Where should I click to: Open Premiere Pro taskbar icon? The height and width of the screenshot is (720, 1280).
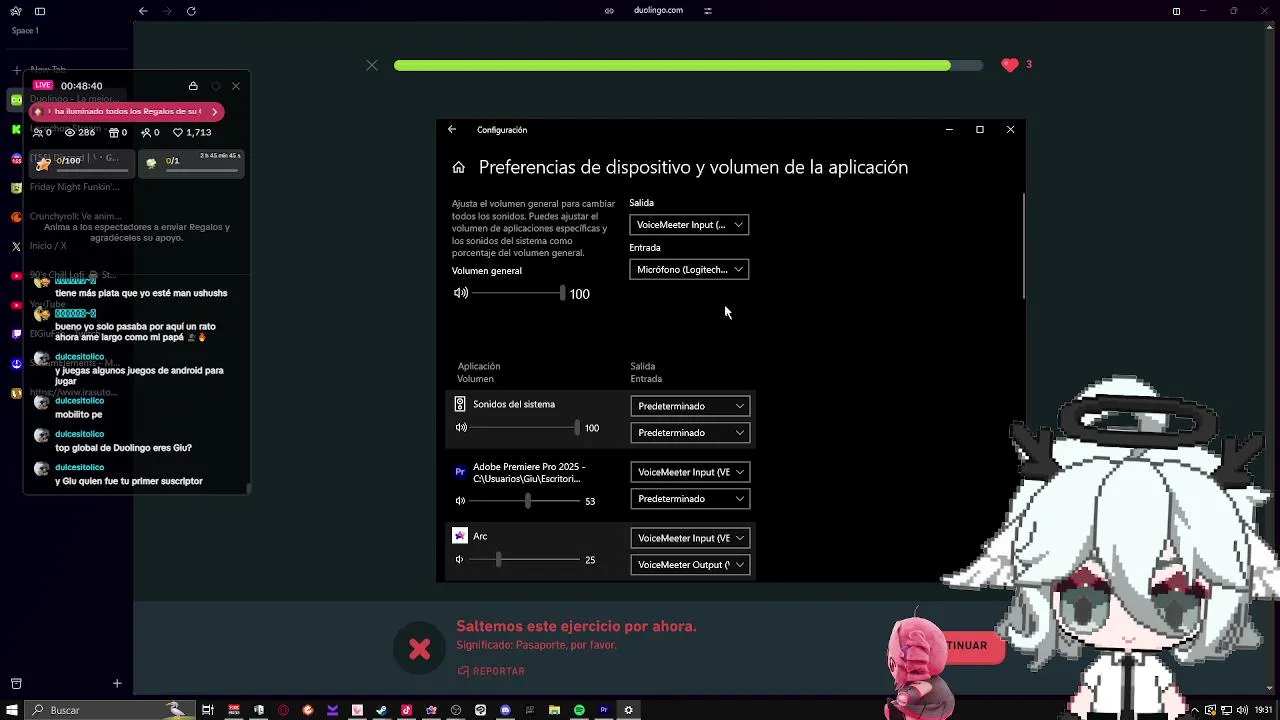604,710
